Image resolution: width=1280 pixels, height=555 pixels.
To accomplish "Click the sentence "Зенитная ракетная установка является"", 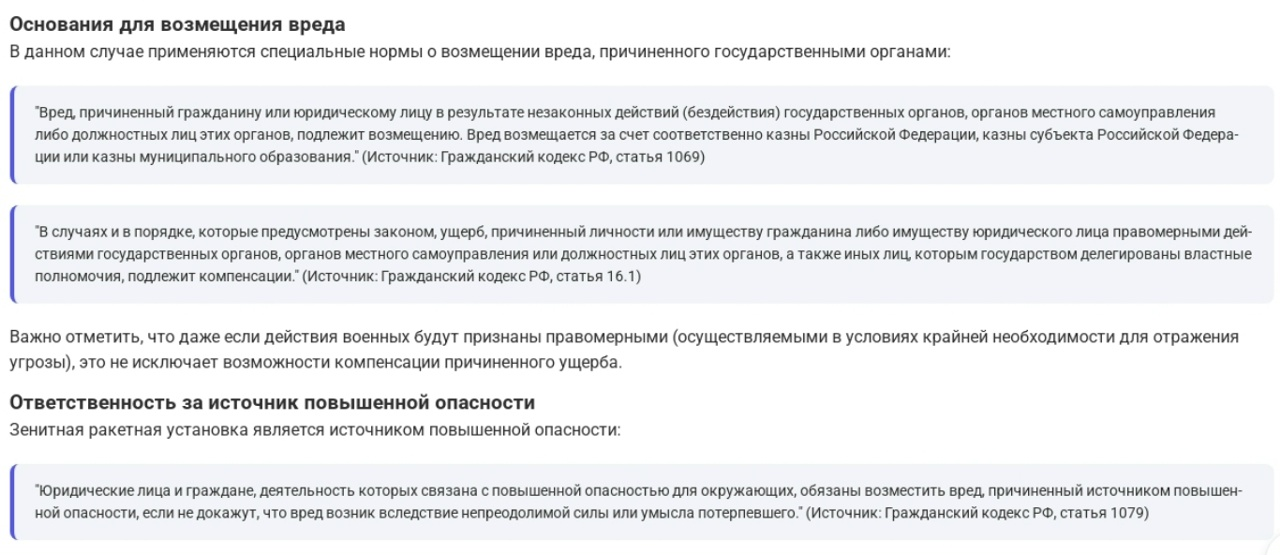I will pyautogui.click(x=315, y=429).
